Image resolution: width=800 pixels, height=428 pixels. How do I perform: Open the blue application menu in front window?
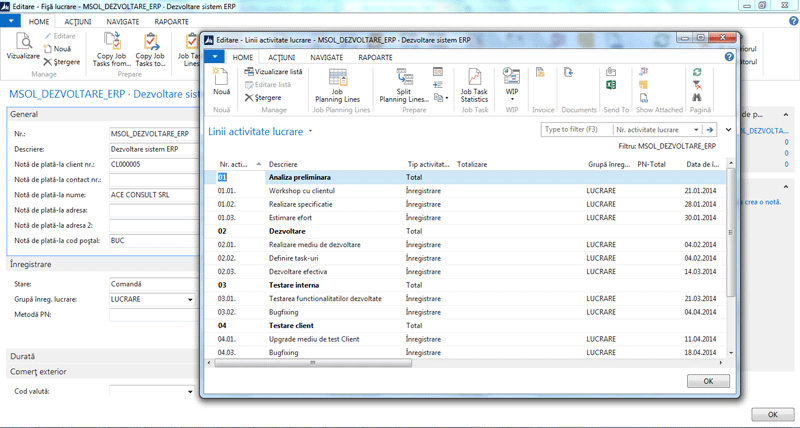pyautogui.click(x=214, y=57)
